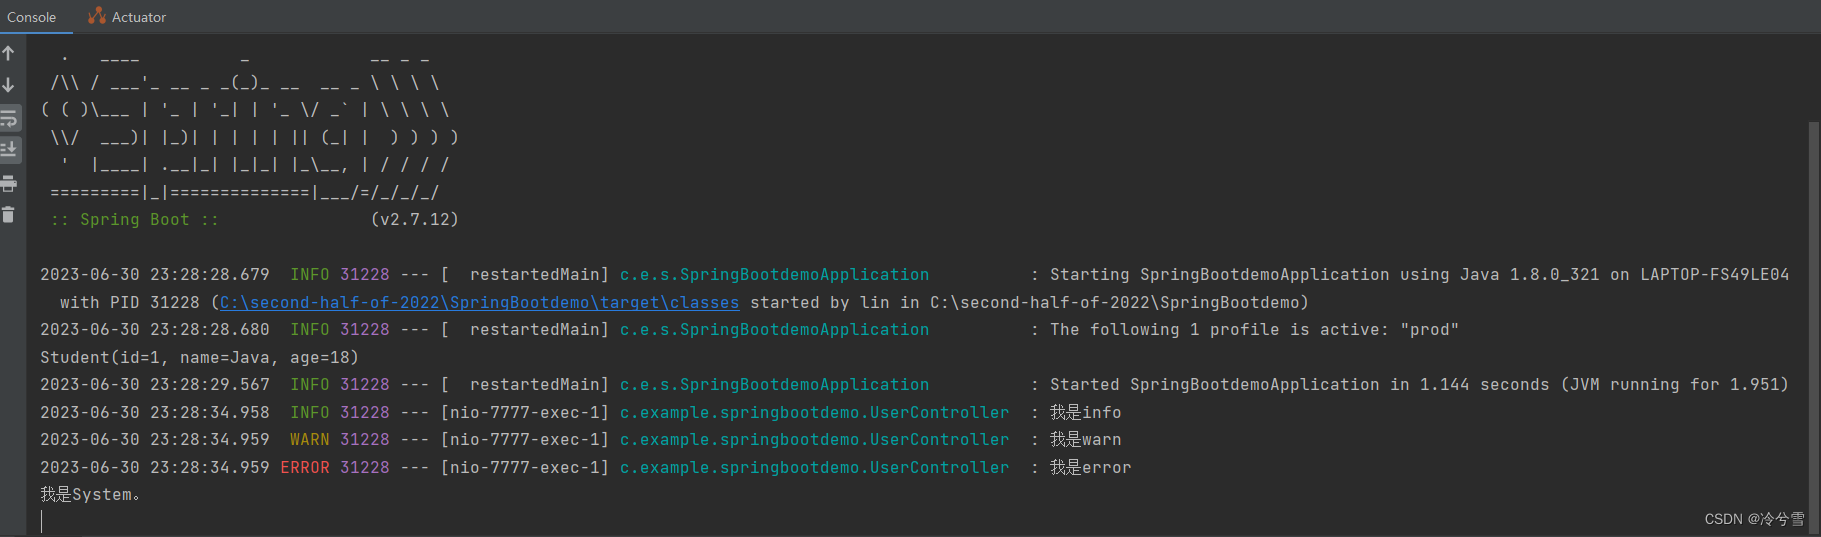Open the target\classes path link
The height and width of the screenshot is (537, 1821).
click(x=480, y=302)
